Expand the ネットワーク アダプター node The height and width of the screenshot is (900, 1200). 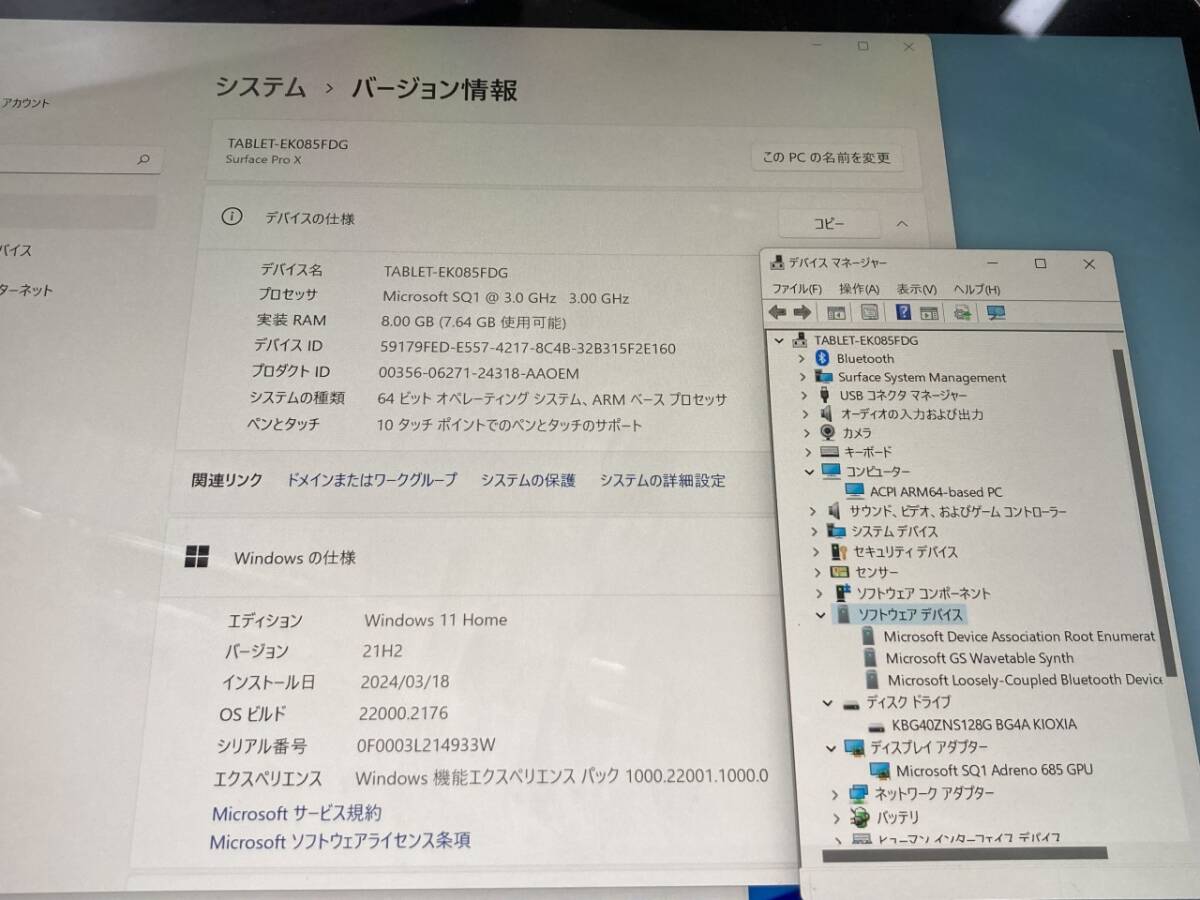click(835, 794)
